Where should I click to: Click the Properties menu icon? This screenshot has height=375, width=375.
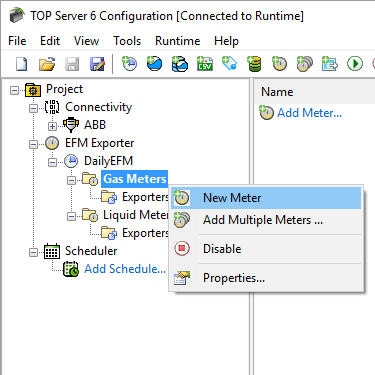(182, 278)
